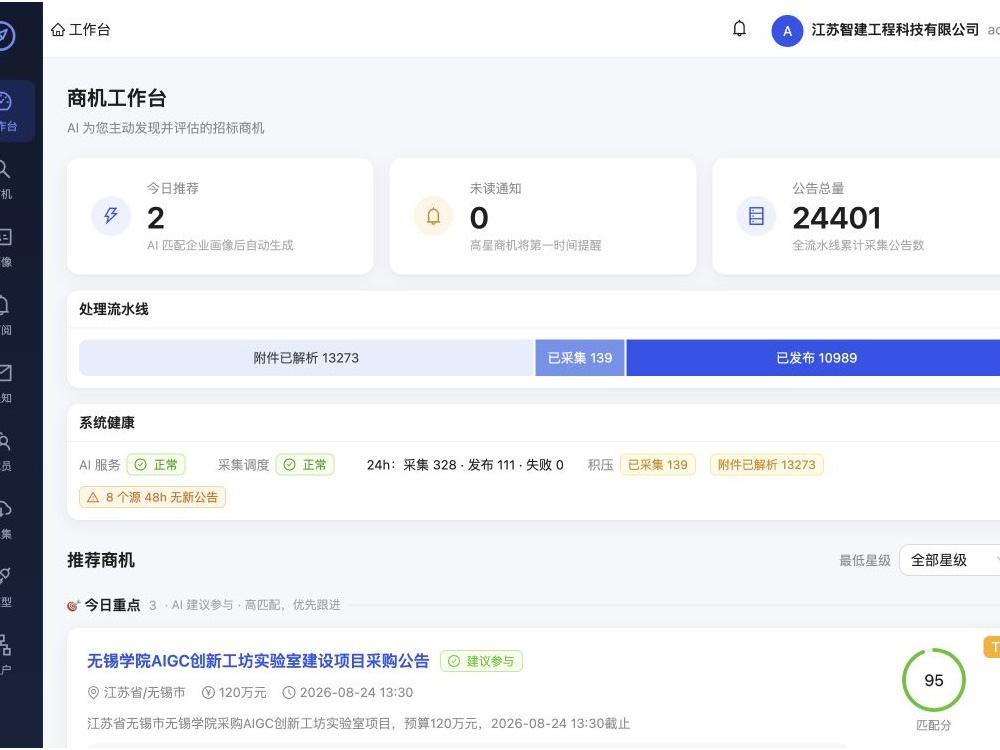Click the clock icon before the deadline
1000x750 pixels.
(289, 693)
